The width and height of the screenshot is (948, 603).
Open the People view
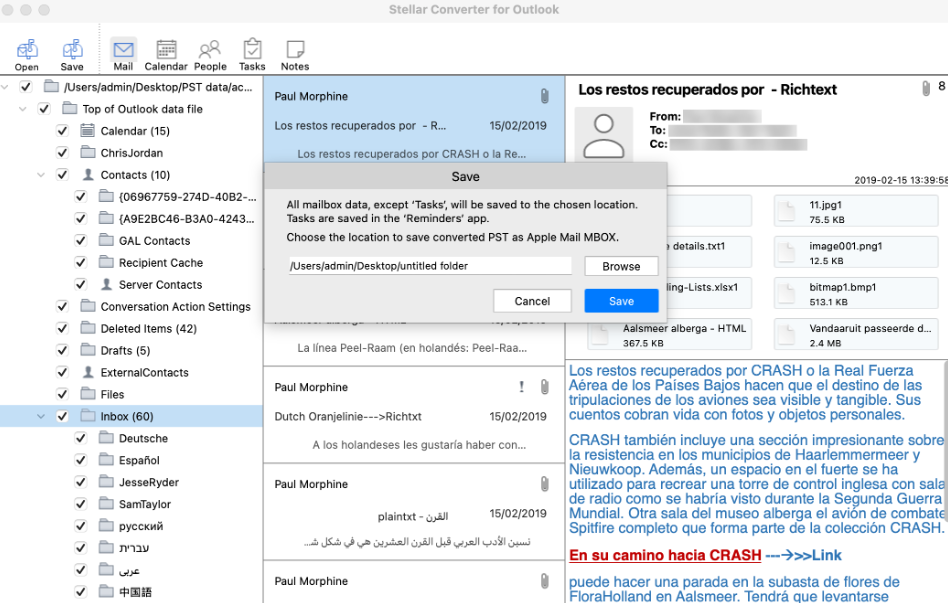pos(210,54)
